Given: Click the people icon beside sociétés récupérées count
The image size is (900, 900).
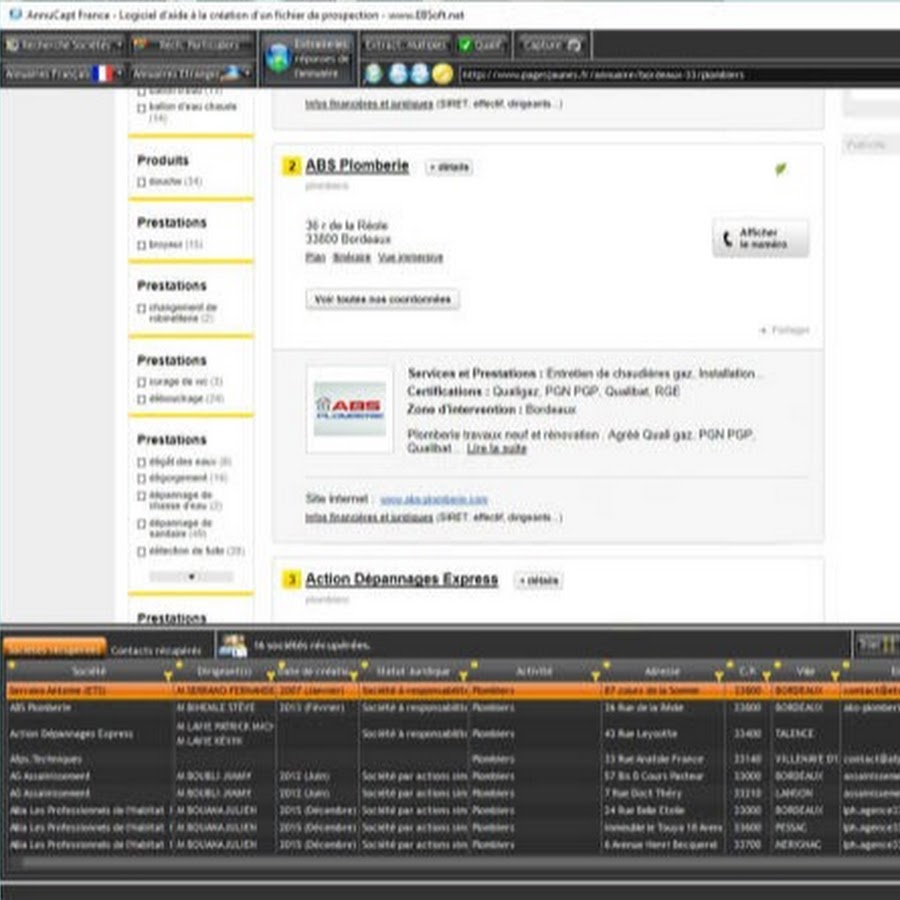Looking at the screenshot, I should coord(232,646).
